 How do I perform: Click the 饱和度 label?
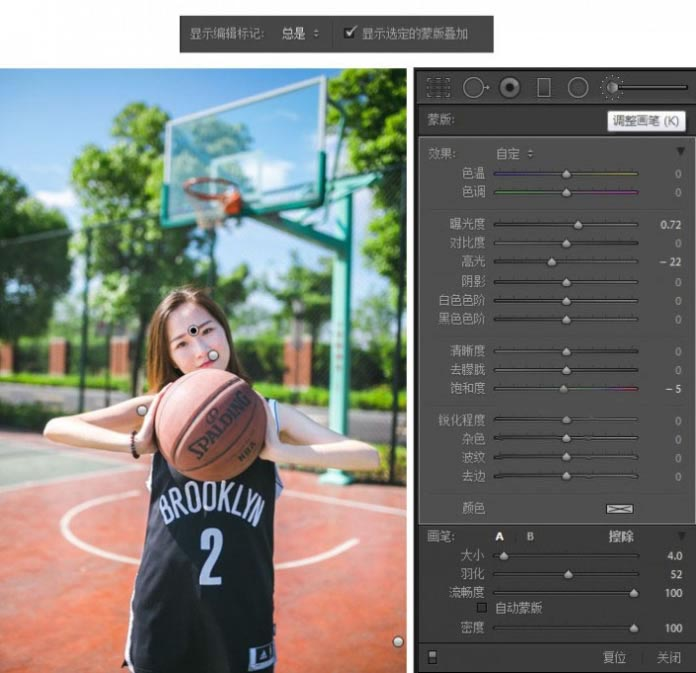(x=467, y=388)
